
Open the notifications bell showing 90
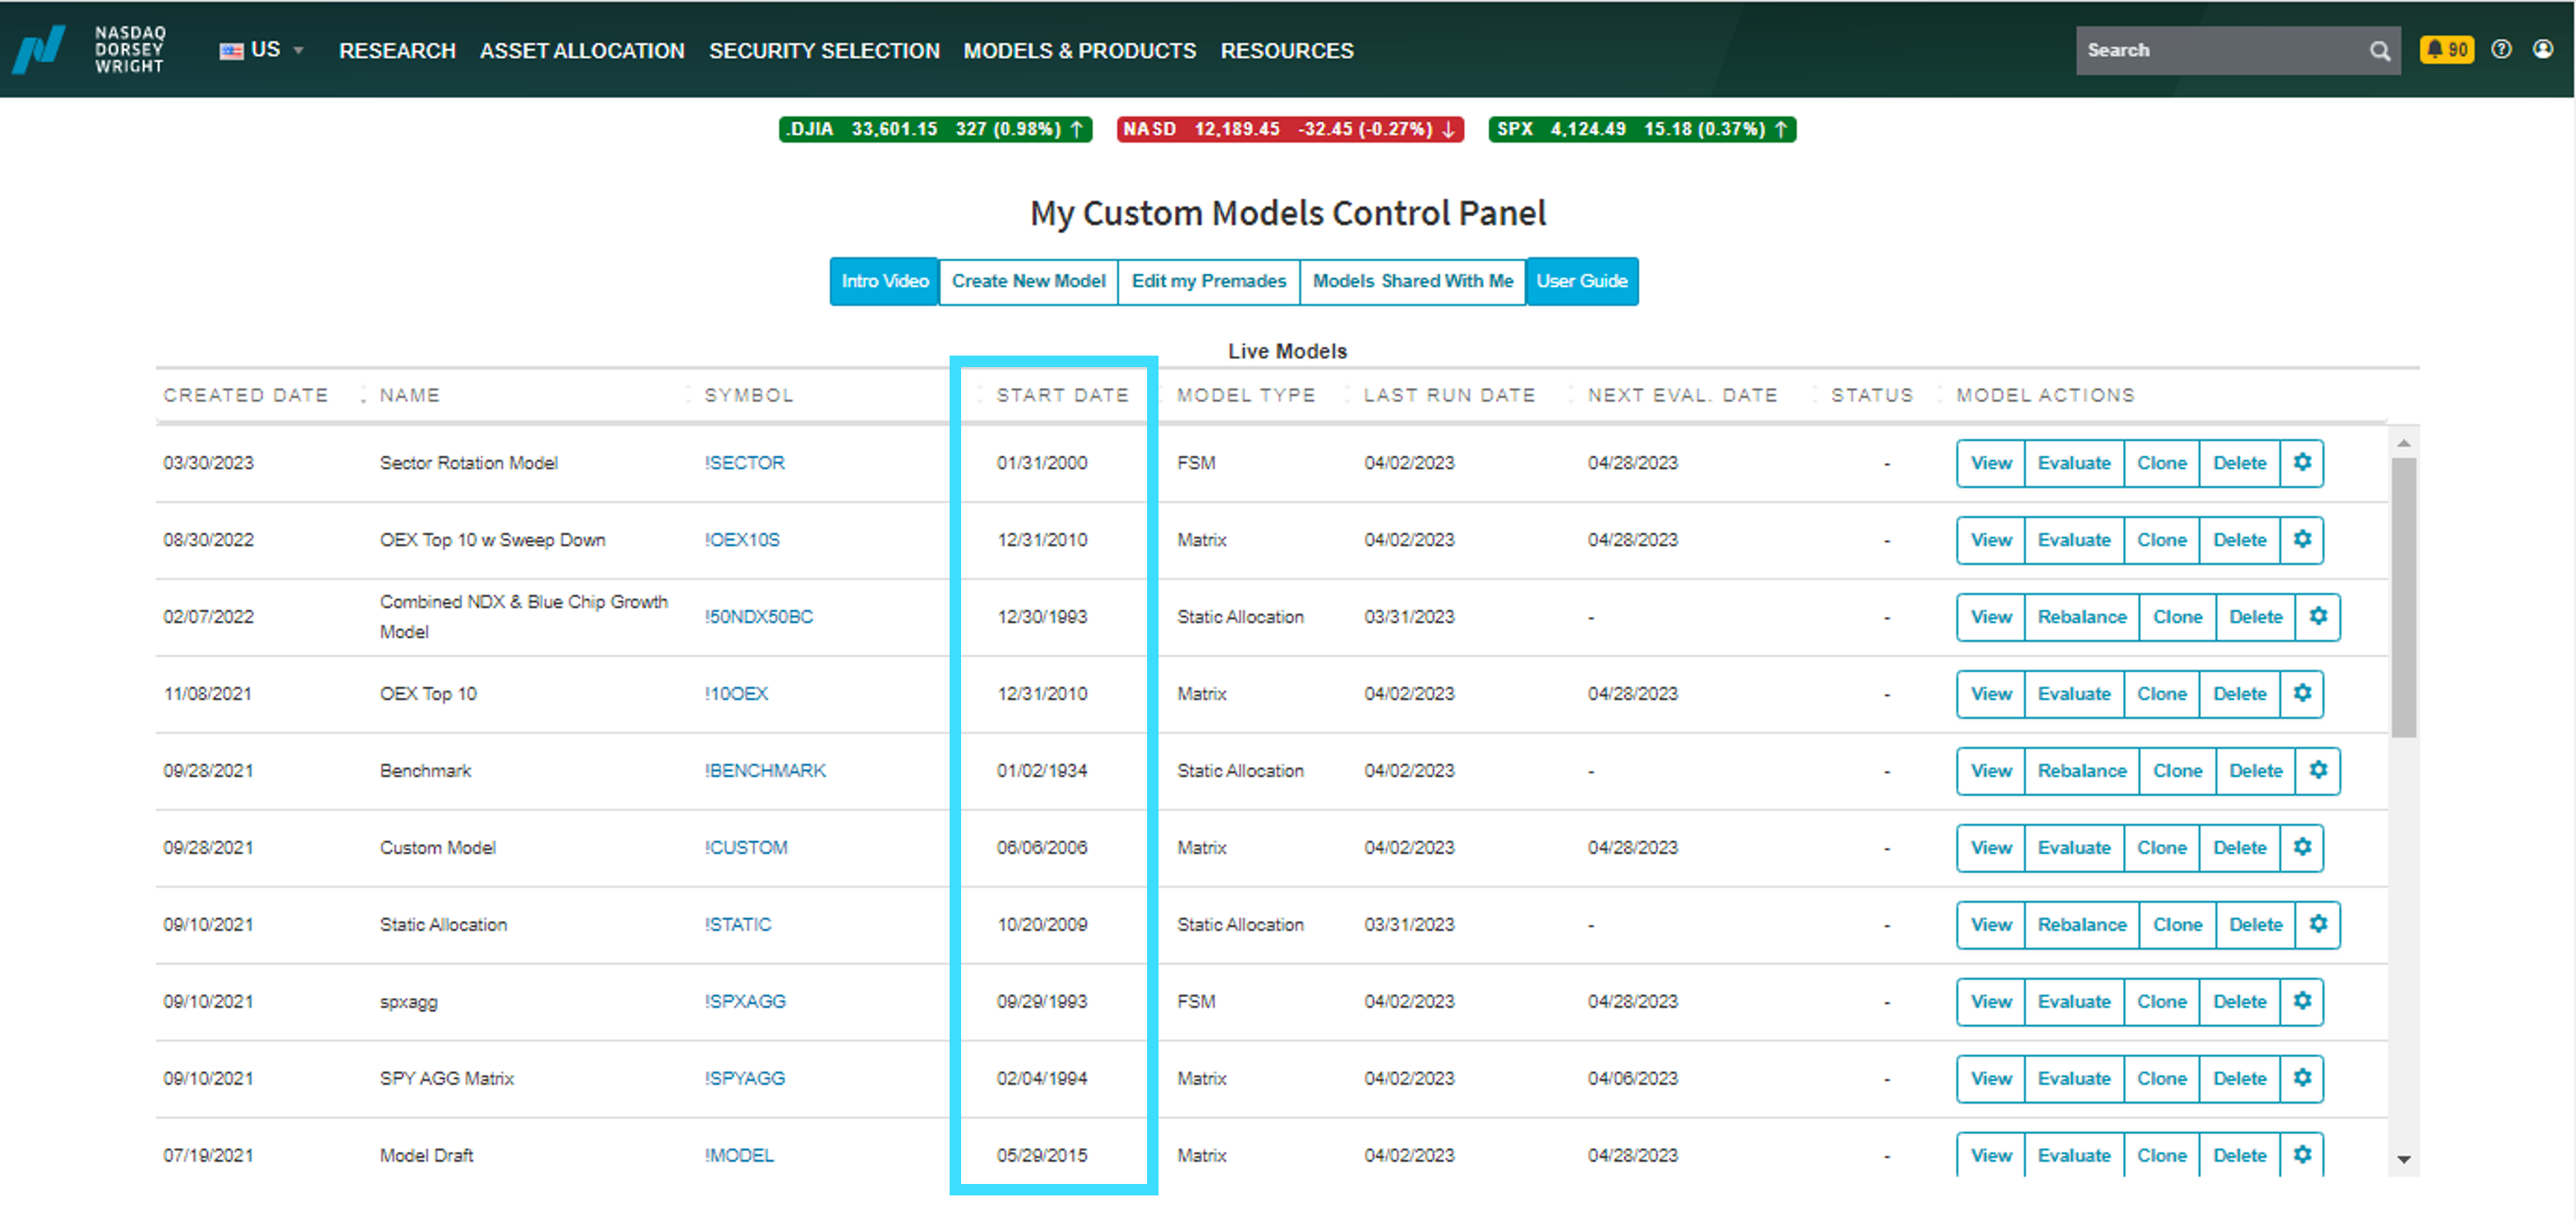click(2446, 49)
